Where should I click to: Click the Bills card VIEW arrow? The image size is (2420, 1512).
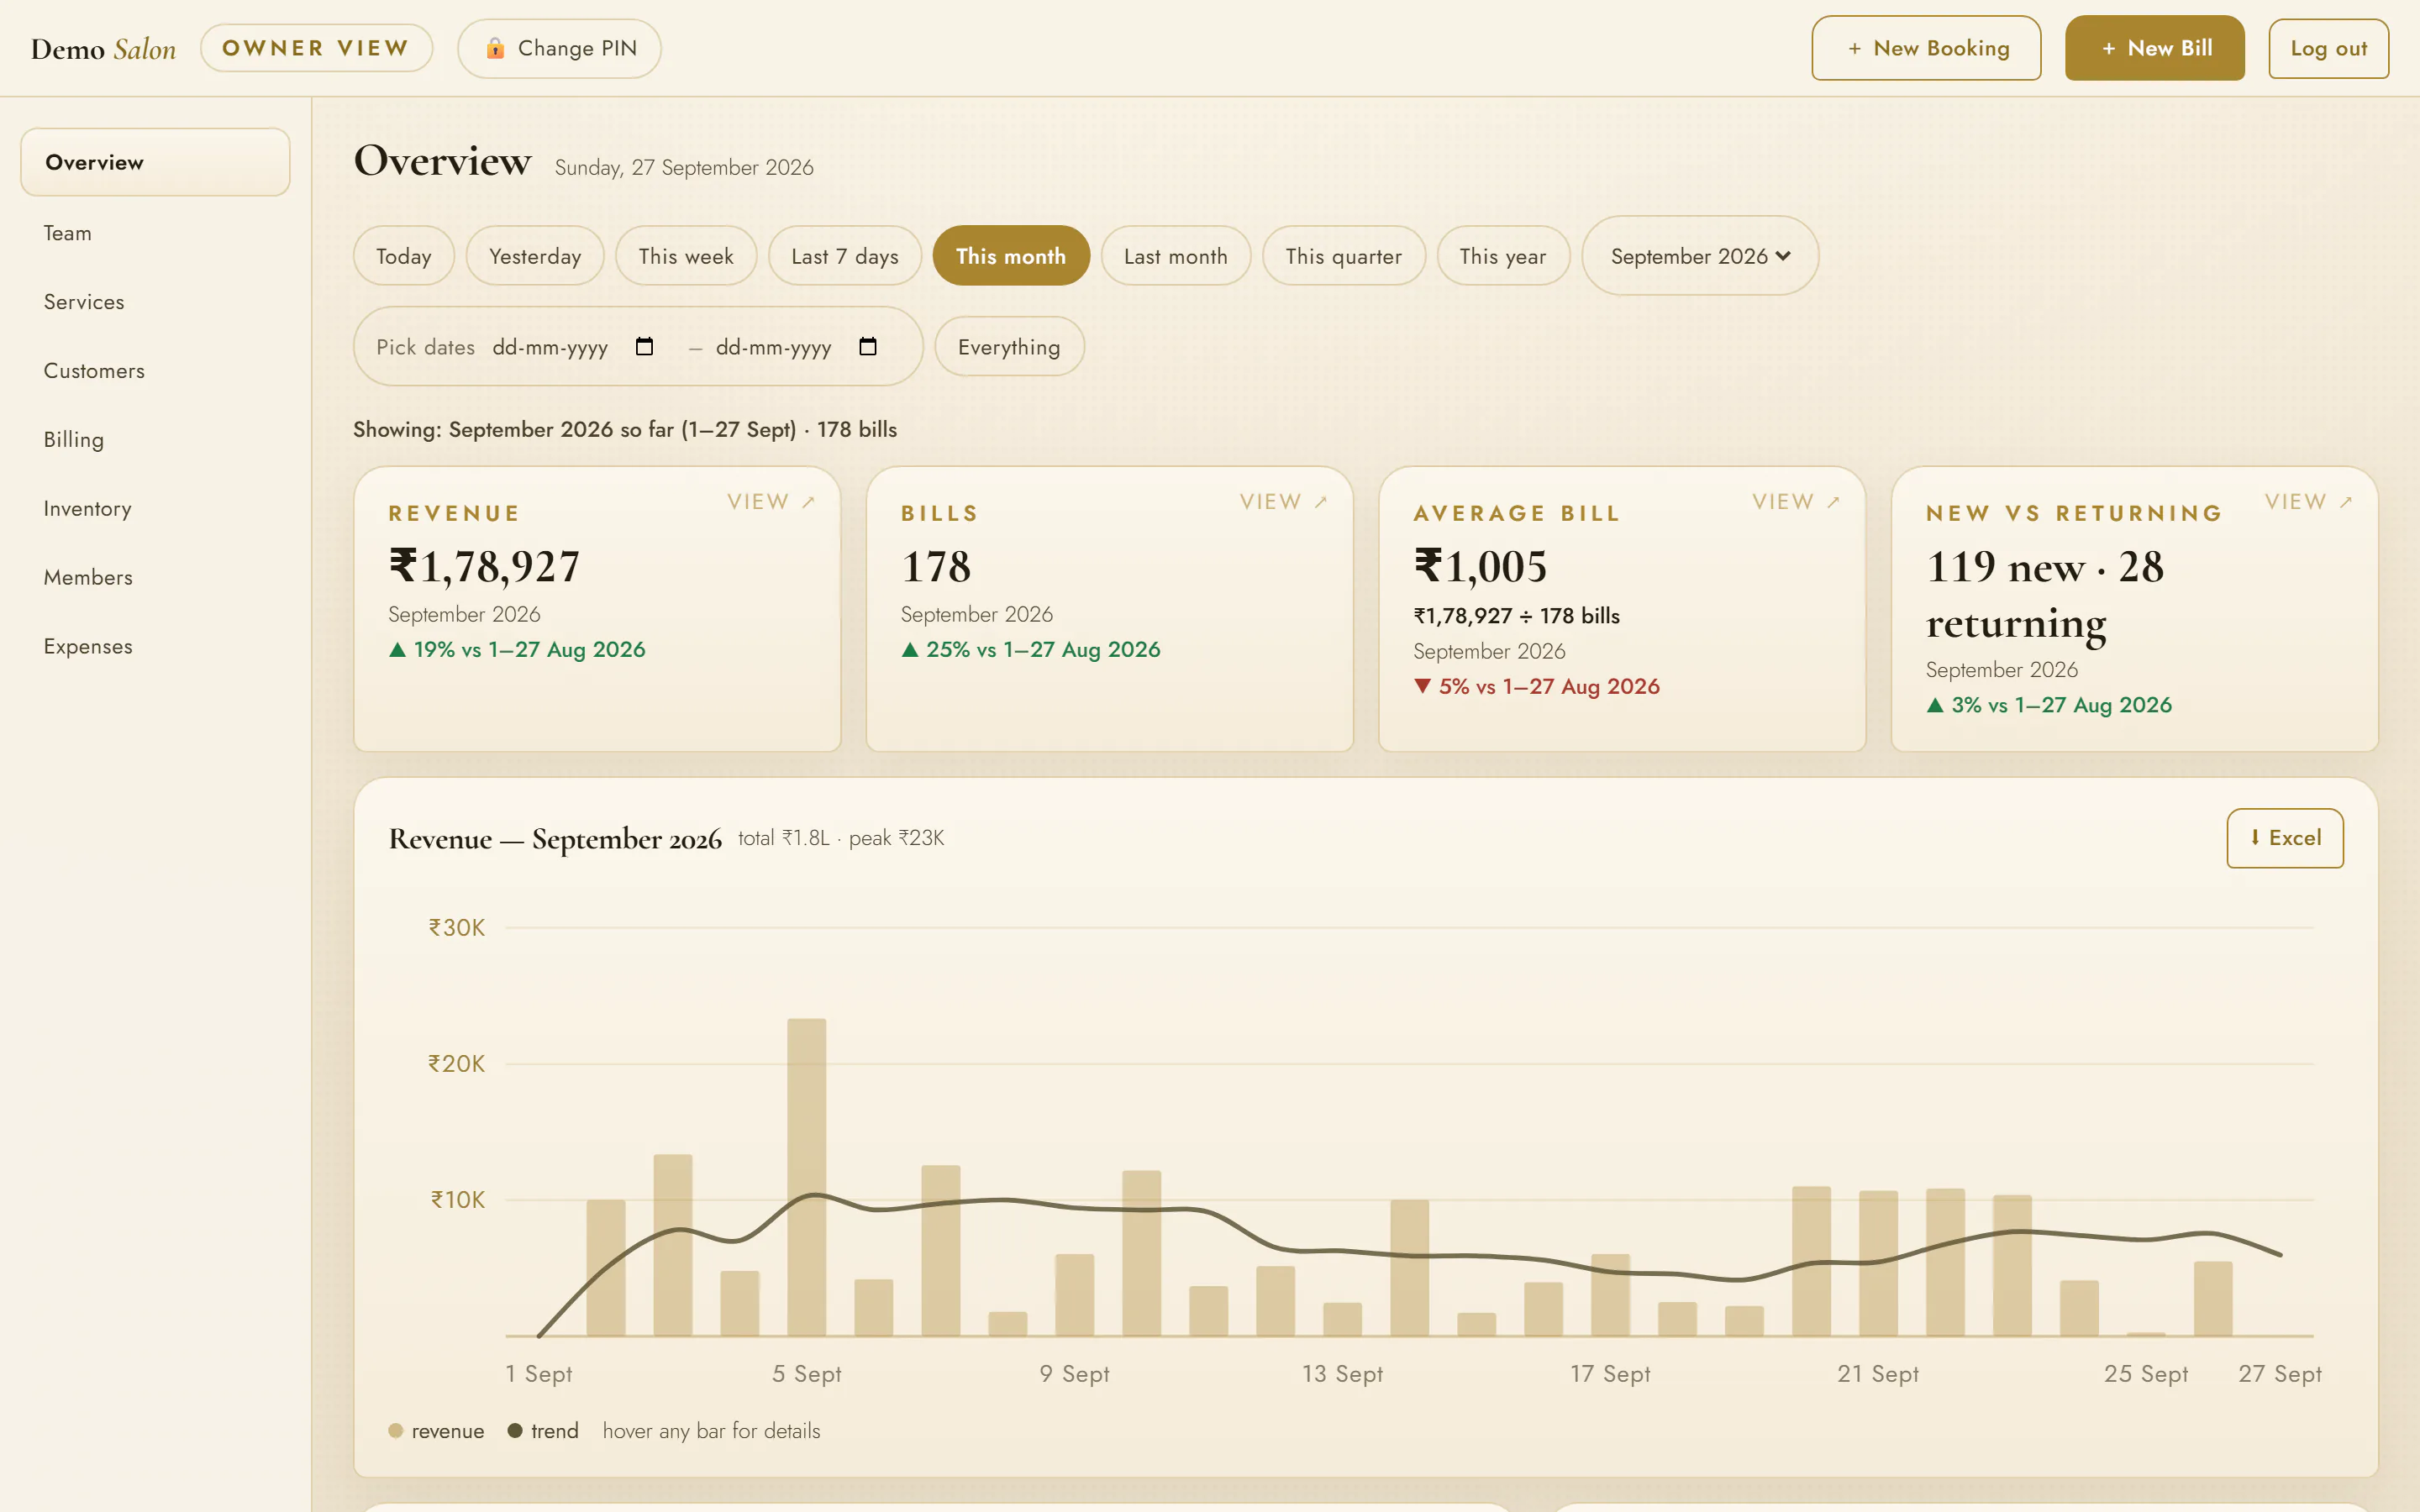click(x=1321, y=502)
